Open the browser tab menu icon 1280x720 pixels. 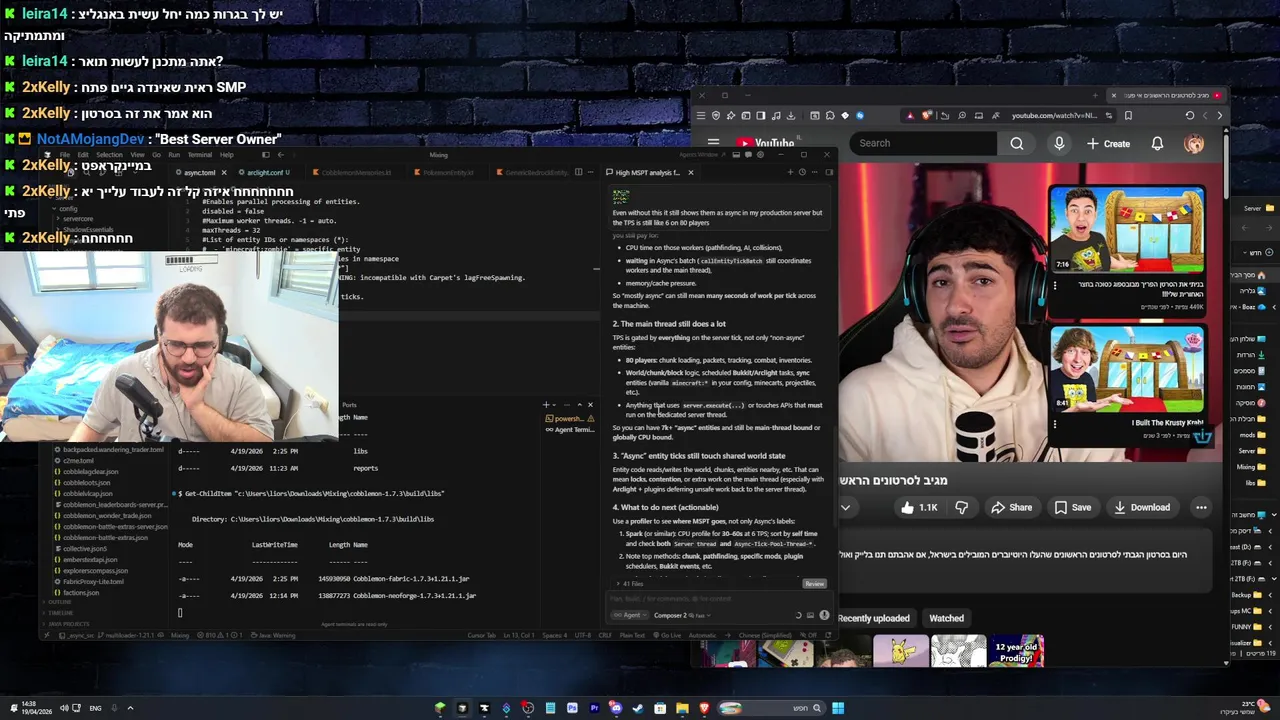[x=701, y=115]
